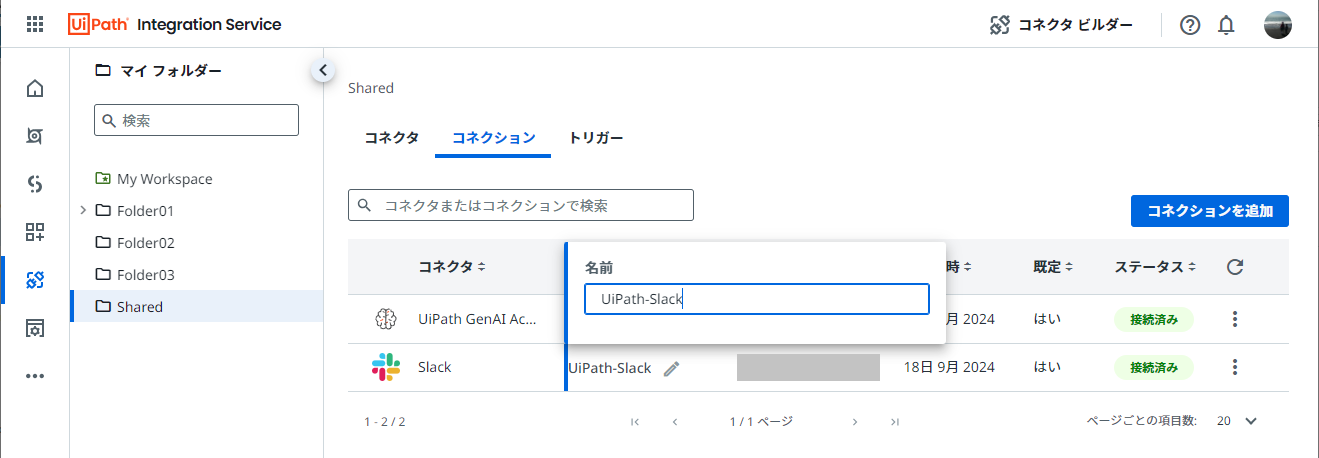Open the notifications bell icon
Image resolution: width=1319 pixels, height=458 pixels.
(1226, 26)
